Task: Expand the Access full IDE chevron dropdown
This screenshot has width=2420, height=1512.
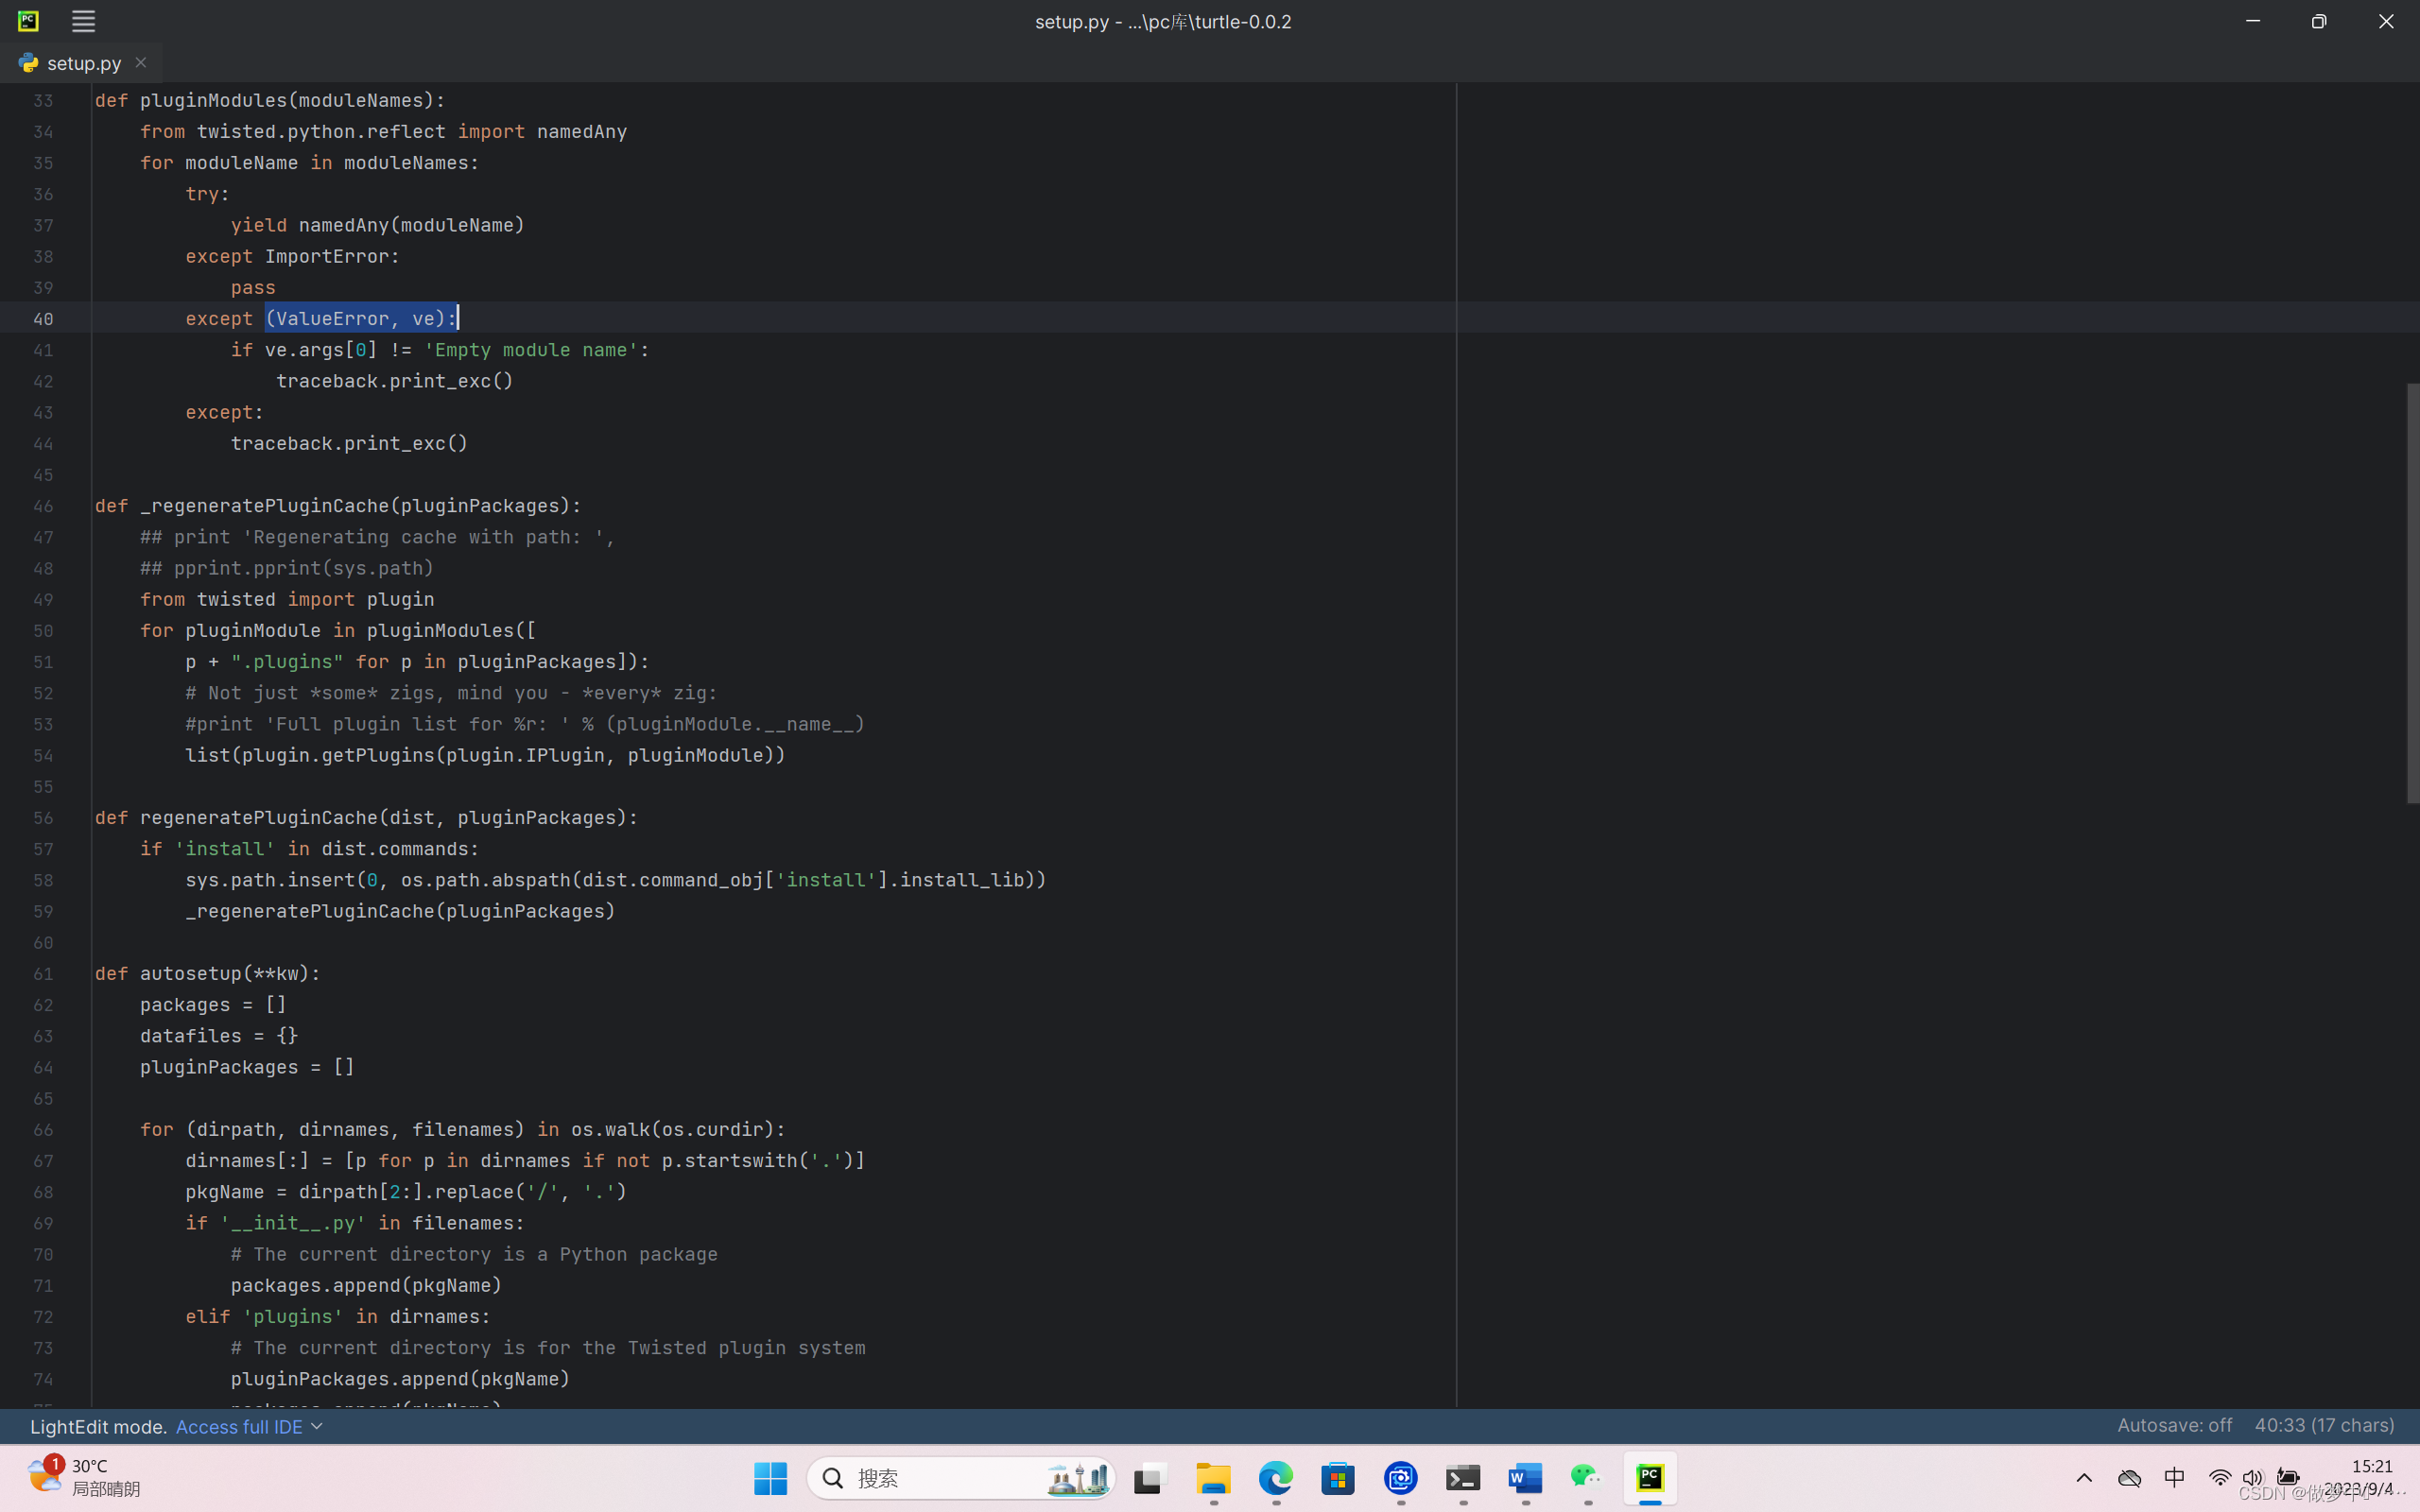Action: [317, 1426]
